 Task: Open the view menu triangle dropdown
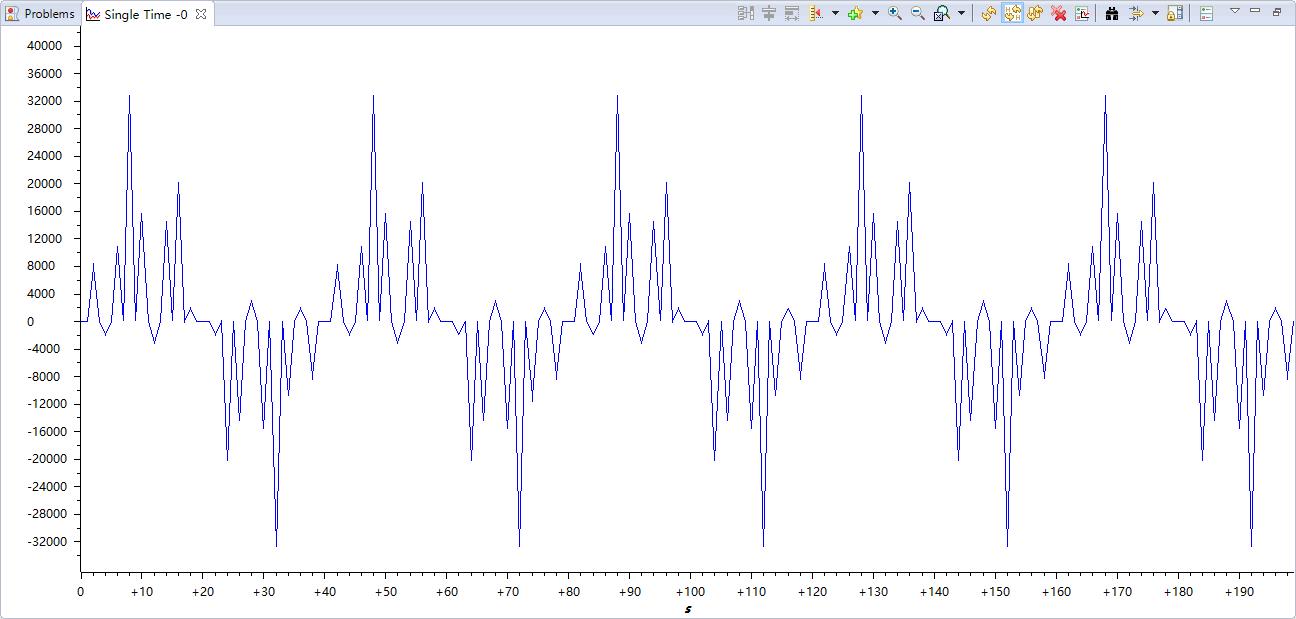tap(1235, 13)
